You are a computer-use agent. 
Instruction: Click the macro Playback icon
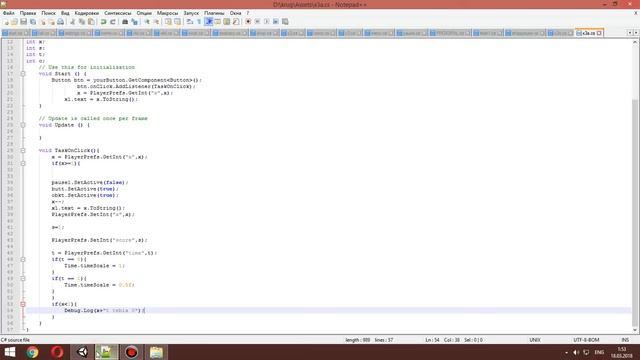[x=267, y=22]
